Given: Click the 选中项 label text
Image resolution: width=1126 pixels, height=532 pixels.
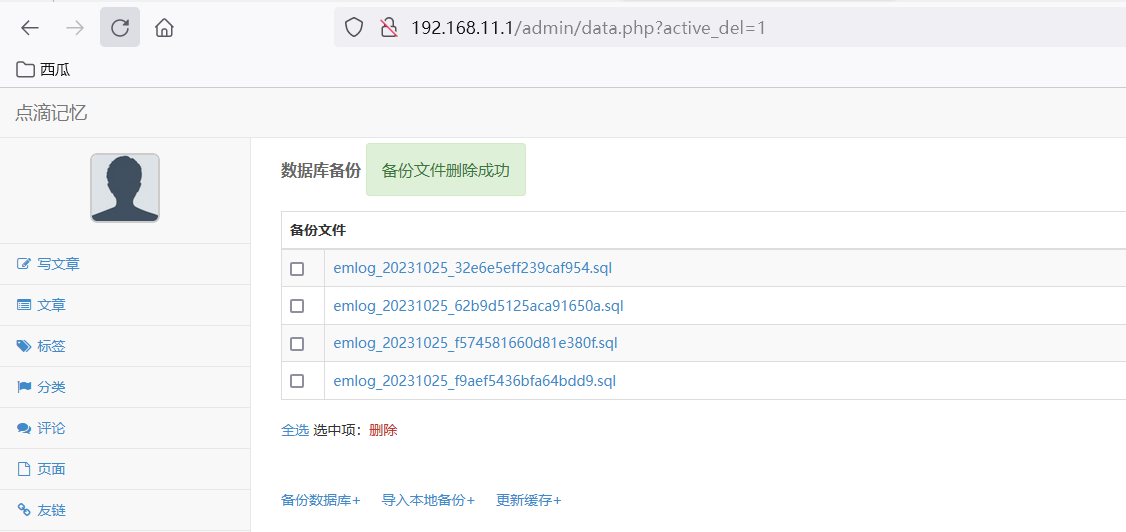Looking at the screenshot, I should (339, 430).
